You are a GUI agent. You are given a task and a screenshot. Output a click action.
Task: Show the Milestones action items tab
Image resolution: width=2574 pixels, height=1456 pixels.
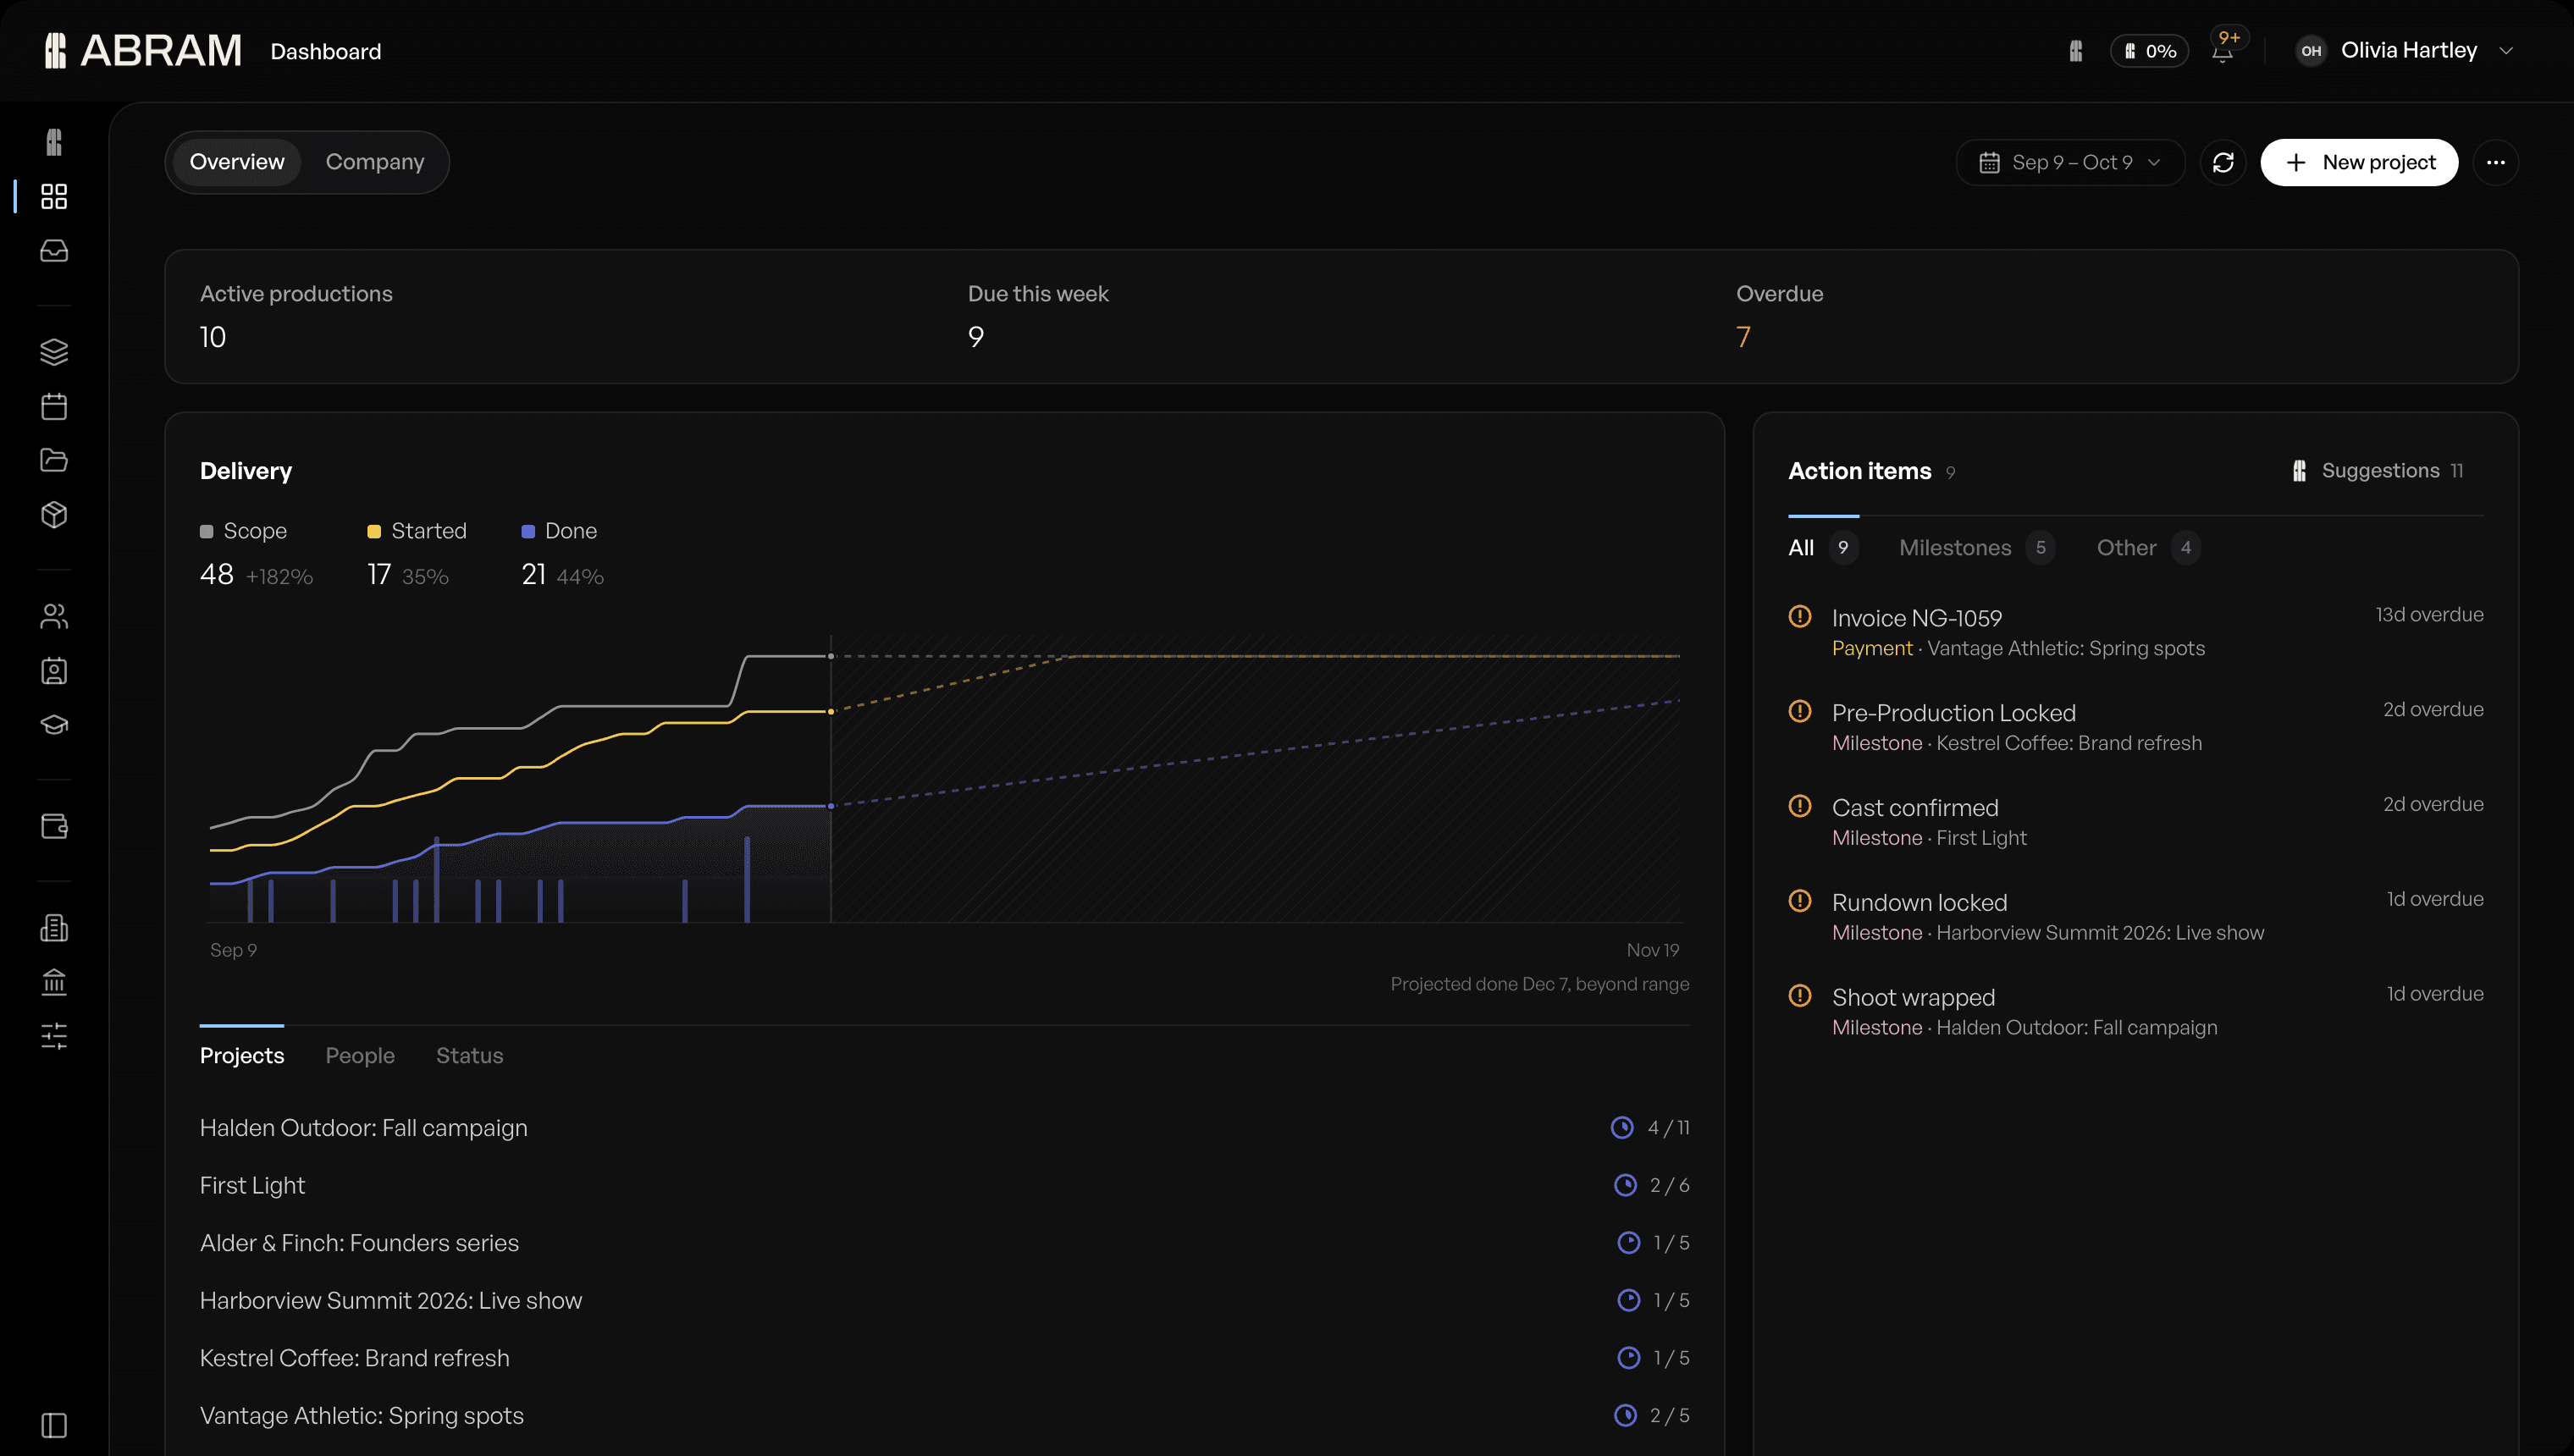(x=1976, y=547)
